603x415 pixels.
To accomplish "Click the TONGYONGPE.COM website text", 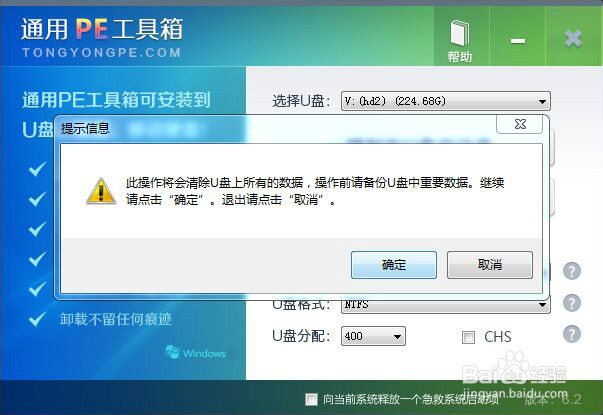I will (x=101, y=53).
